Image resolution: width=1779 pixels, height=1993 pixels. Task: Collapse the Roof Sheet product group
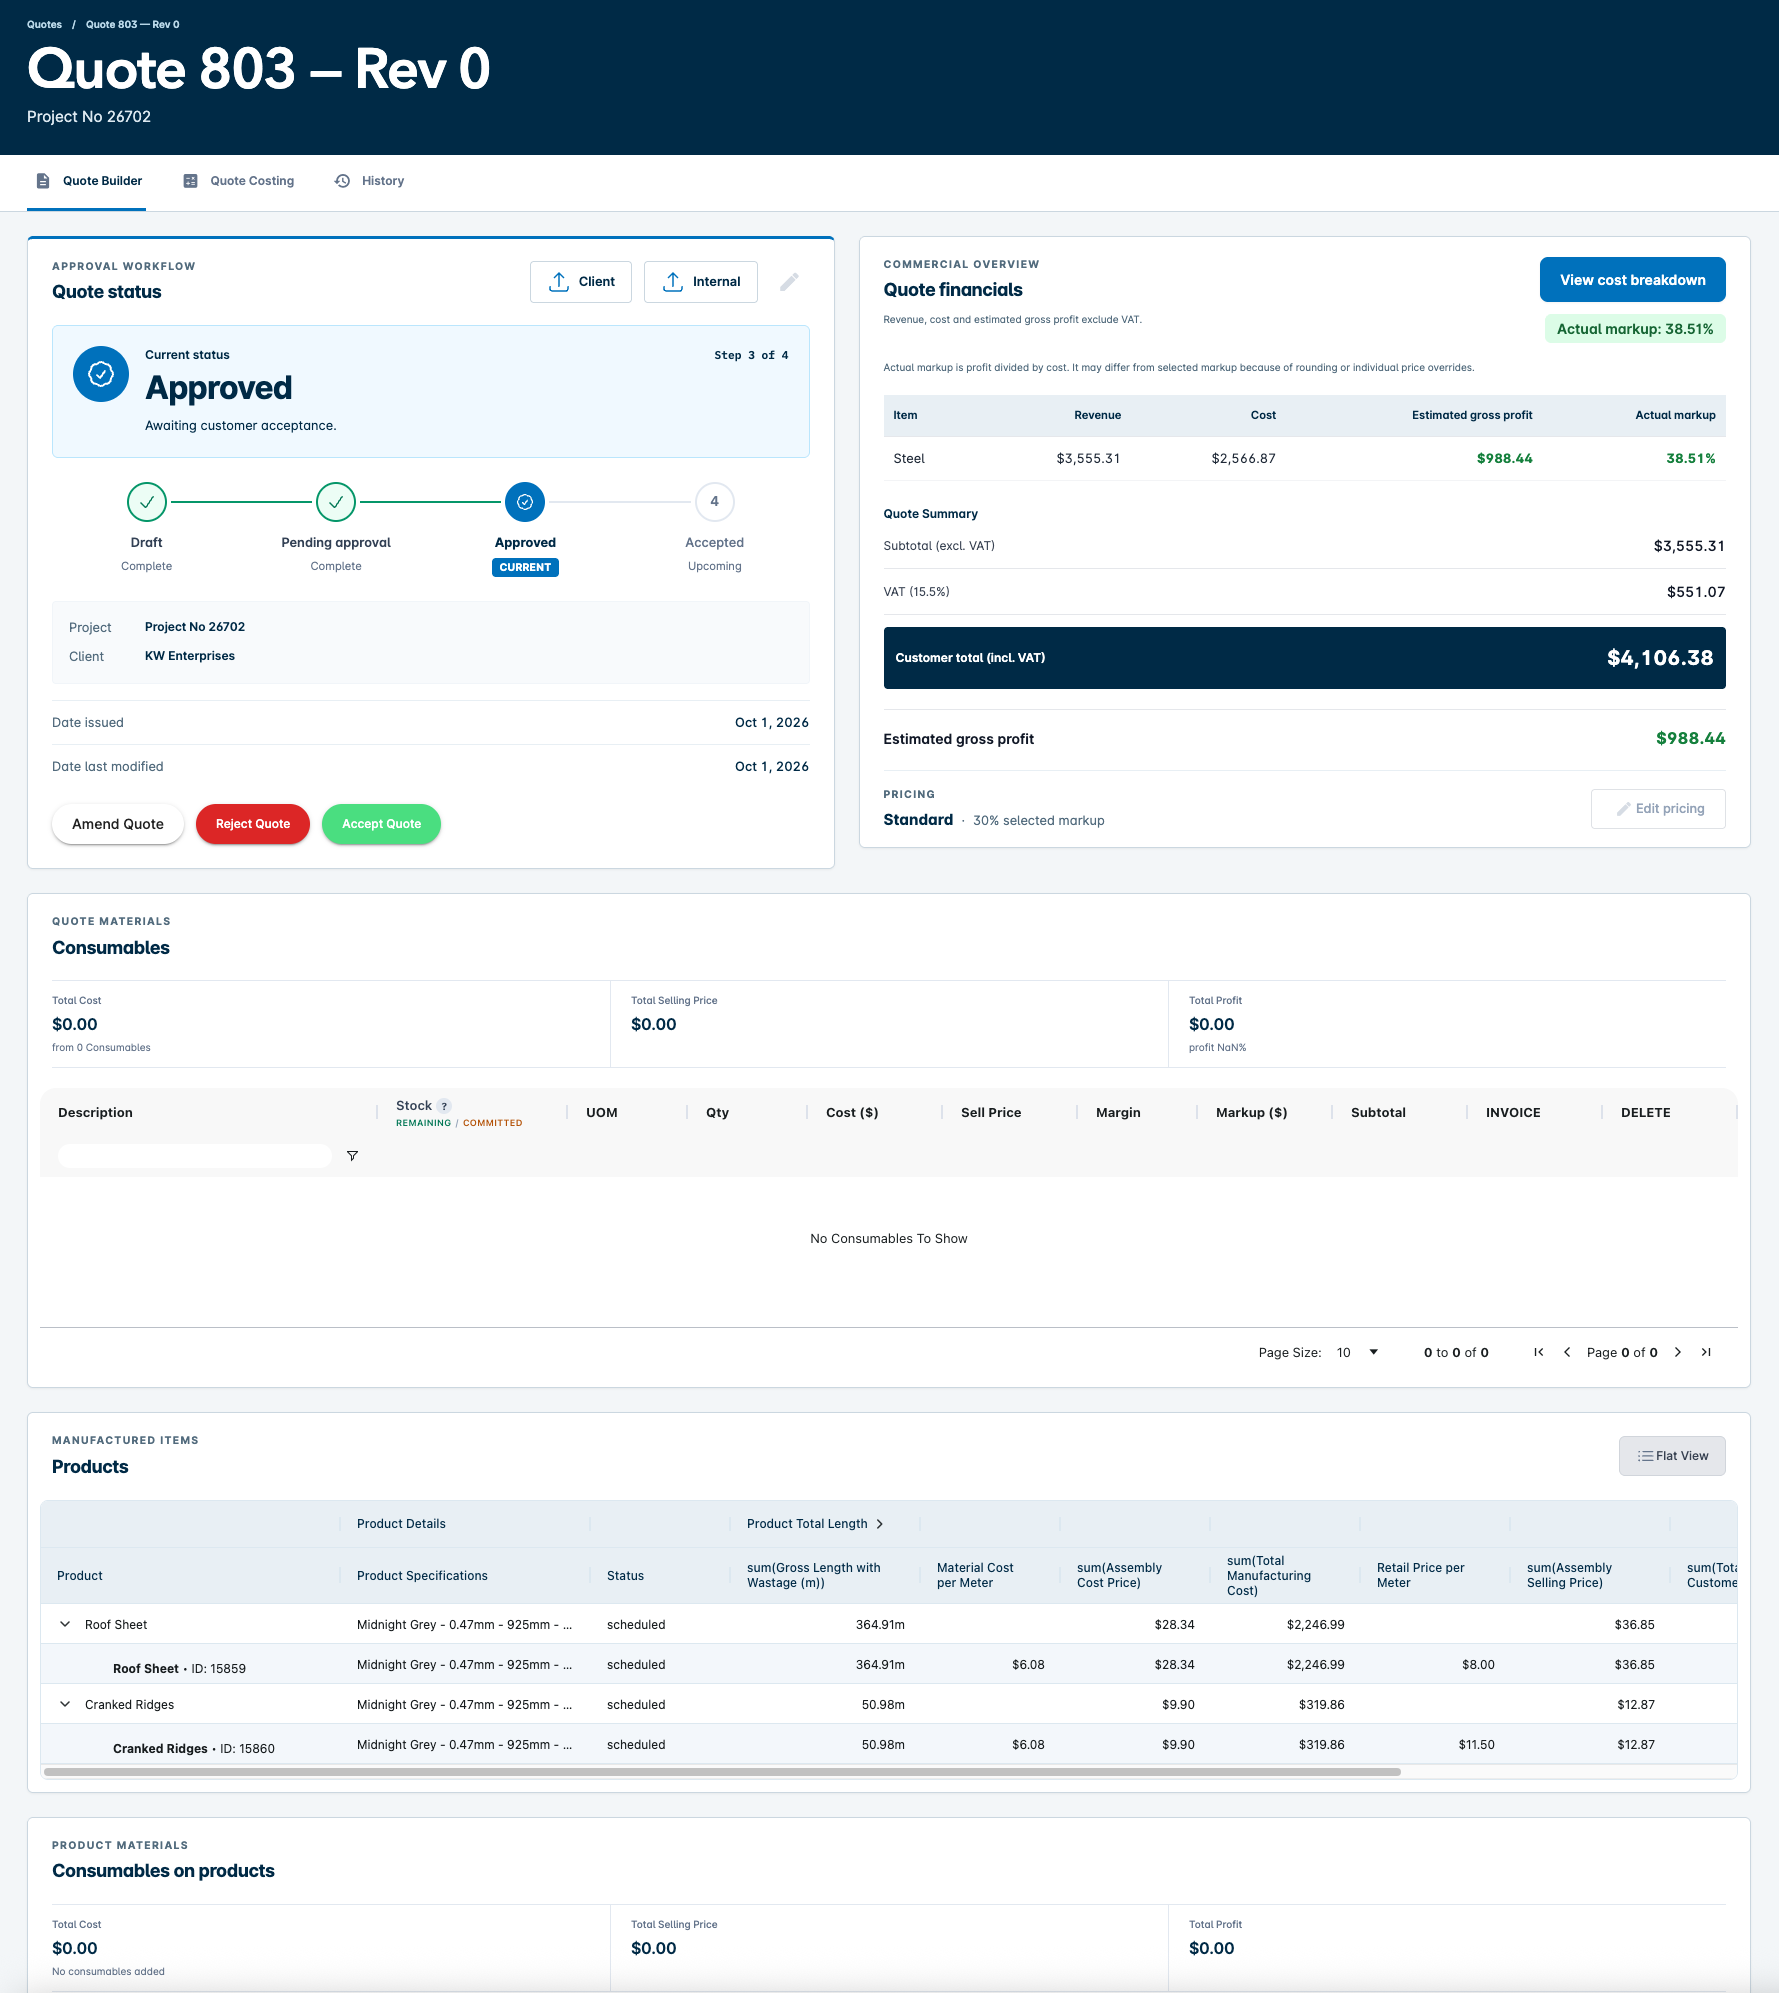[x=65, y=1624]
